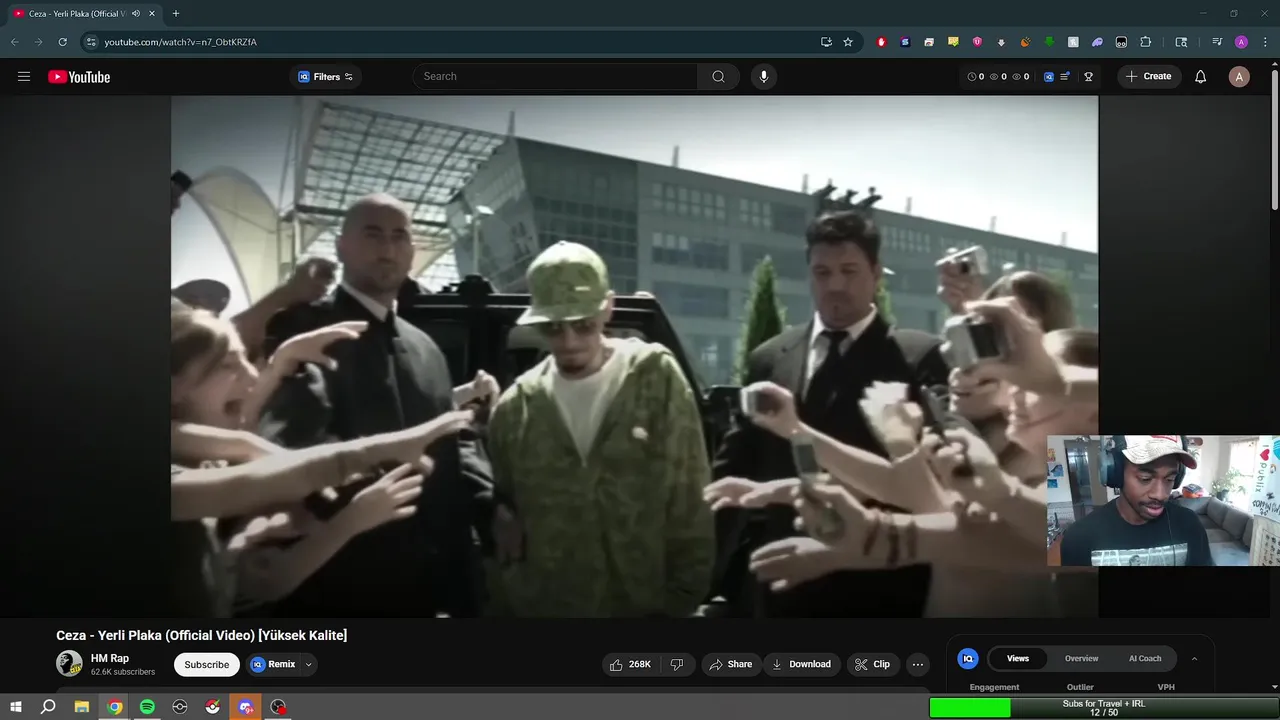Viewport: 1280px width, 720px height.
Task: Subscribe to HM Rap
Action: pos(207,664)
